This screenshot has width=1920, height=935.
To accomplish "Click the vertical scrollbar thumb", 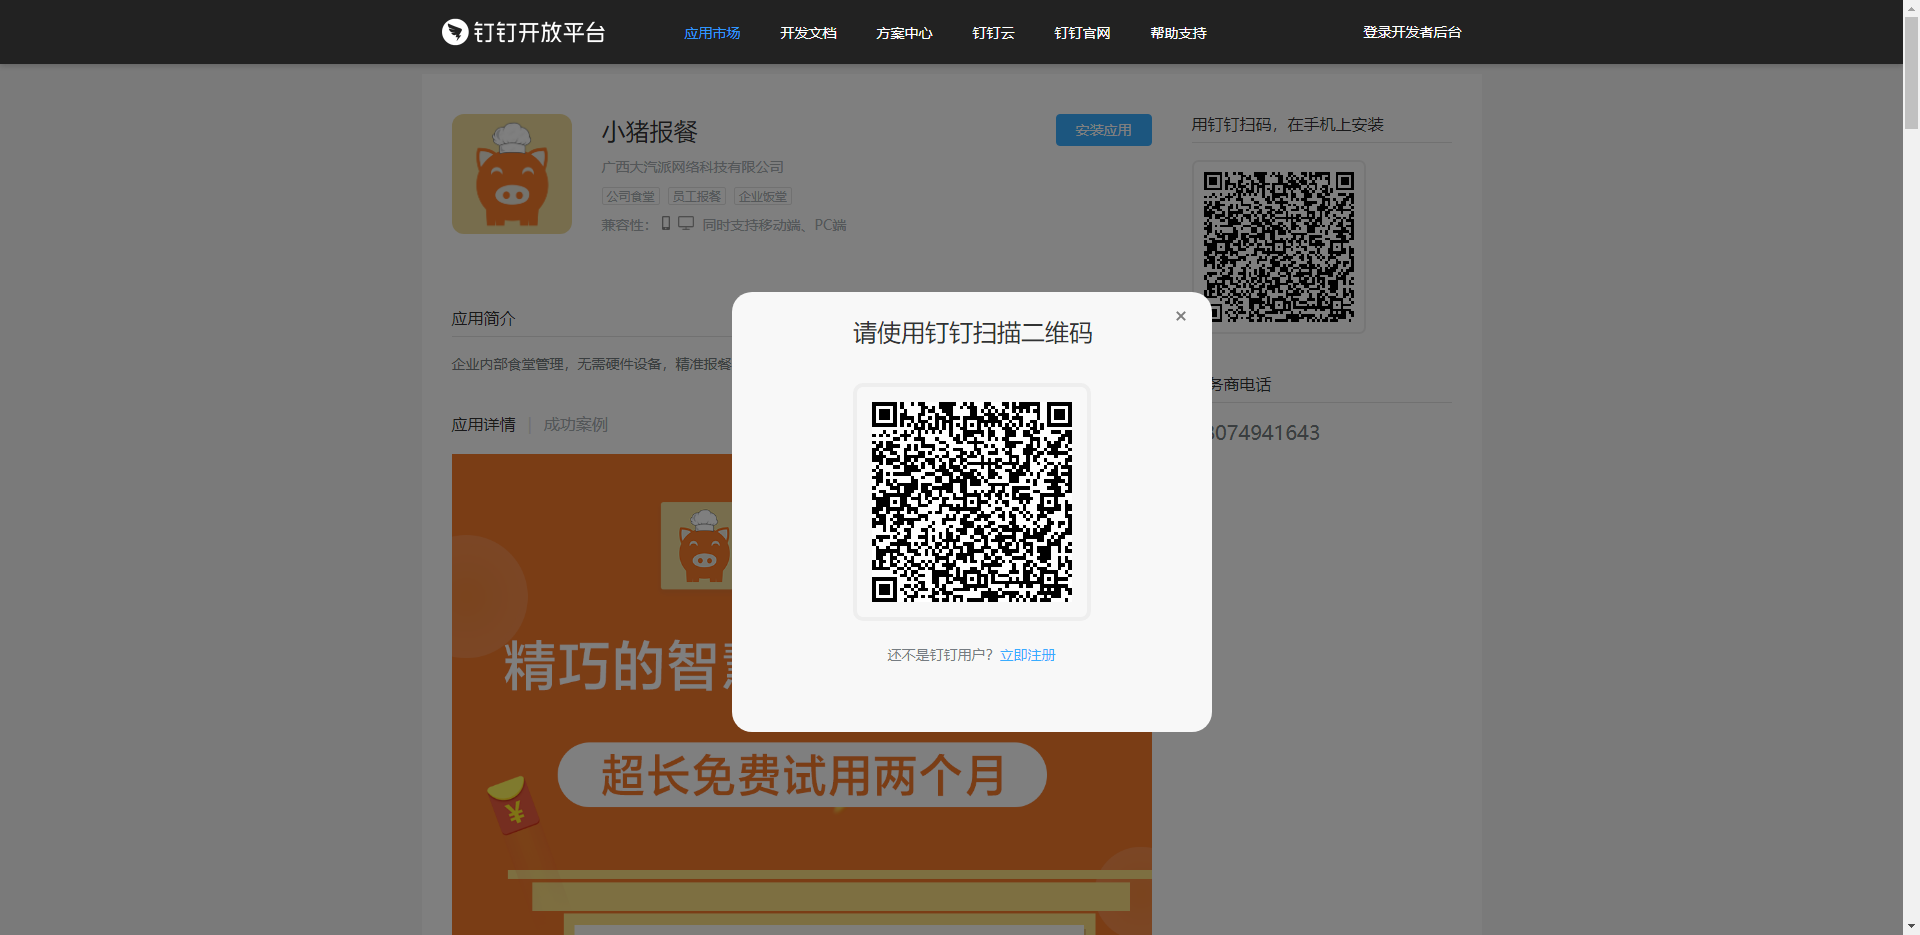I will click(1911, 72).
